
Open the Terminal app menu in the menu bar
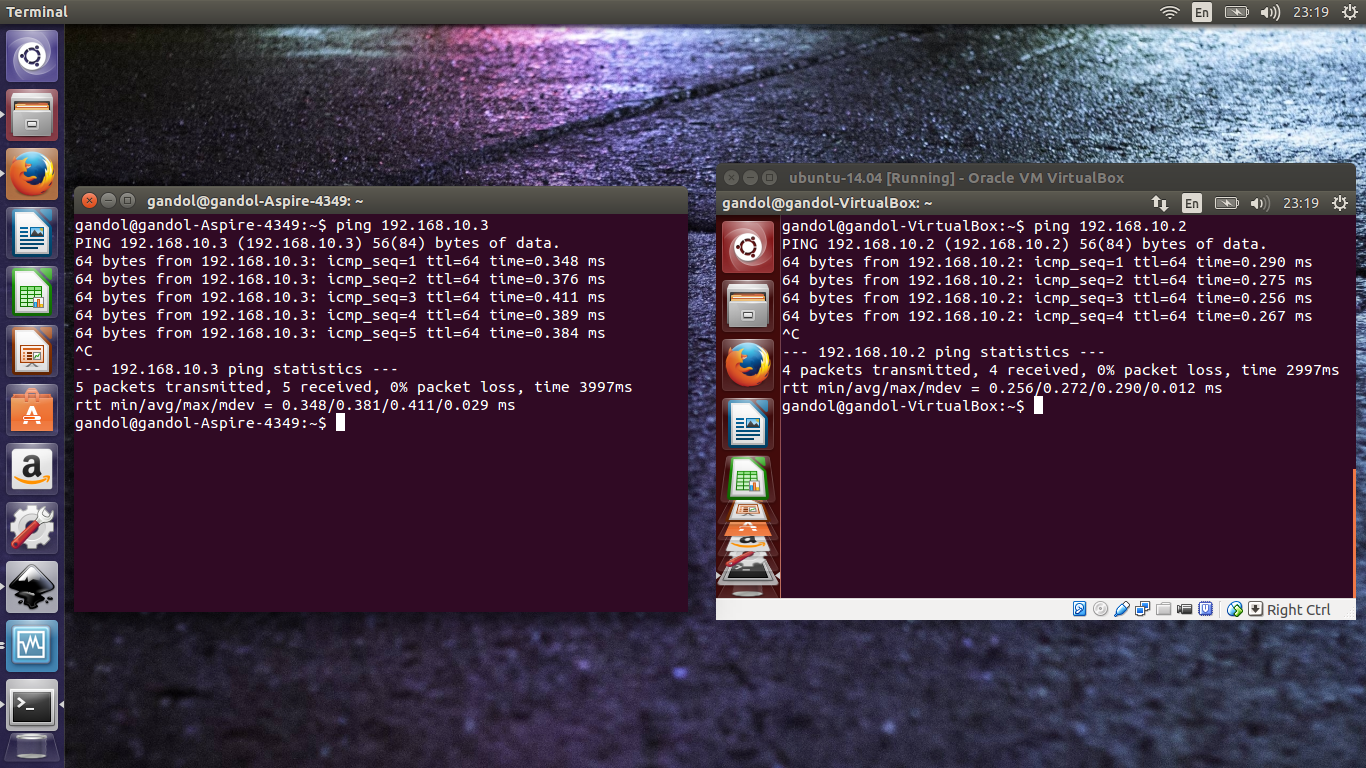[36, 12]
